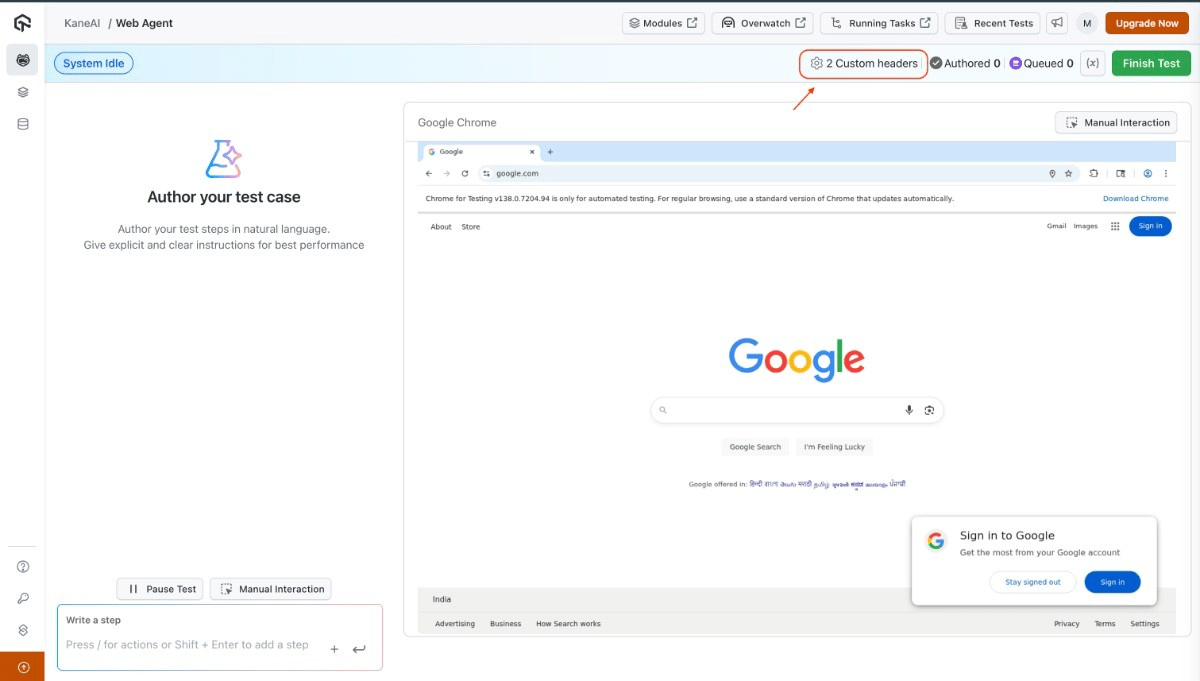The image size is (1200, 681).
Task: Click the key icon in sidebar
Action: click(x=22, y=598)
